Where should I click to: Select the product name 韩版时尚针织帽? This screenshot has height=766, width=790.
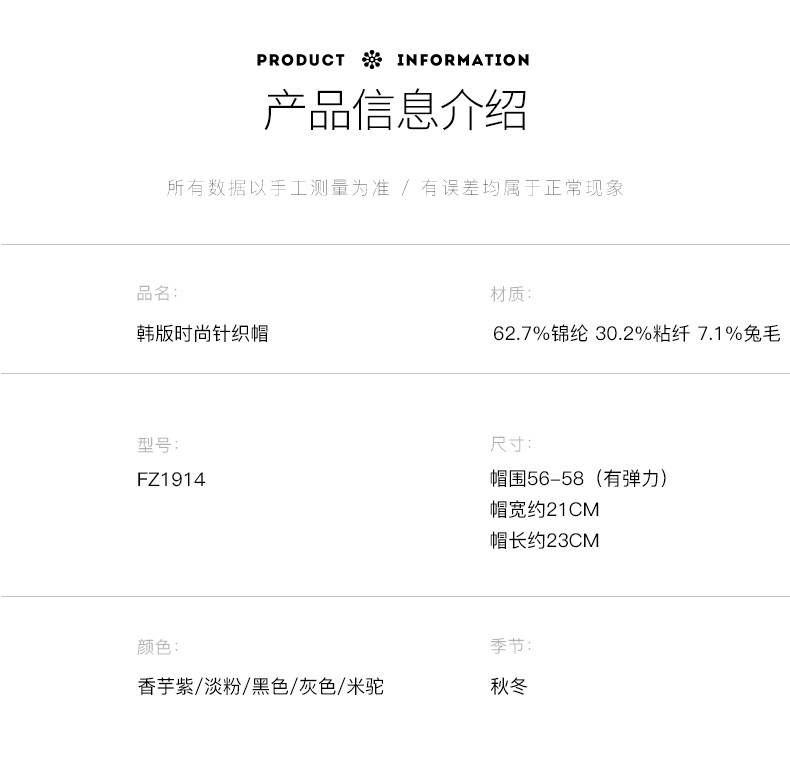tap(203, 334)
